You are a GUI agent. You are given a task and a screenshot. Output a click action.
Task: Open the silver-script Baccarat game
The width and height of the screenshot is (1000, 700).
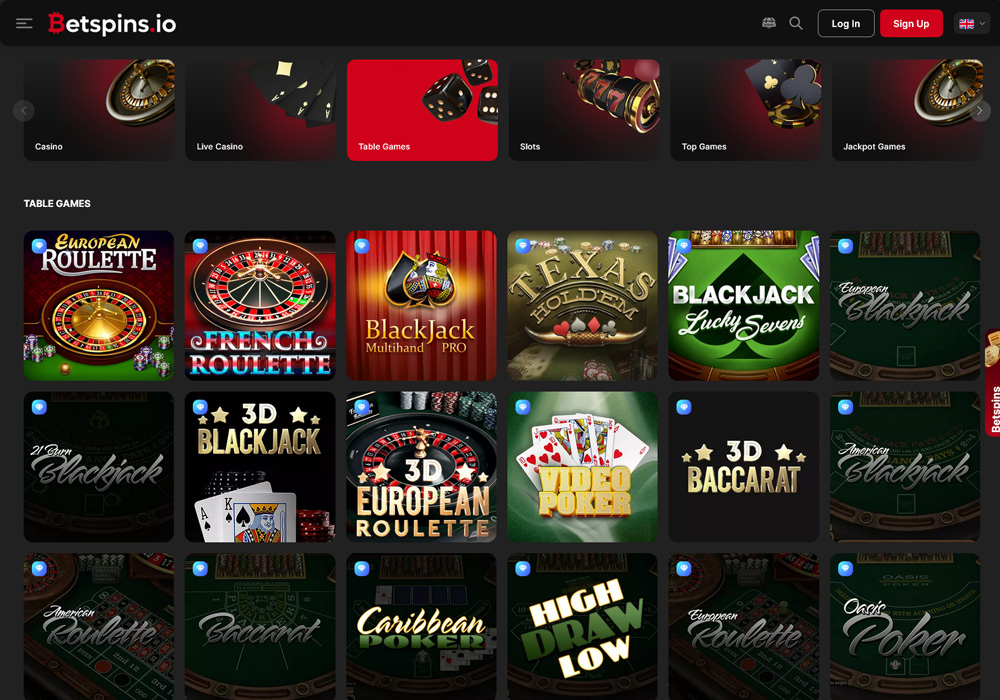(x=260, y=627)
